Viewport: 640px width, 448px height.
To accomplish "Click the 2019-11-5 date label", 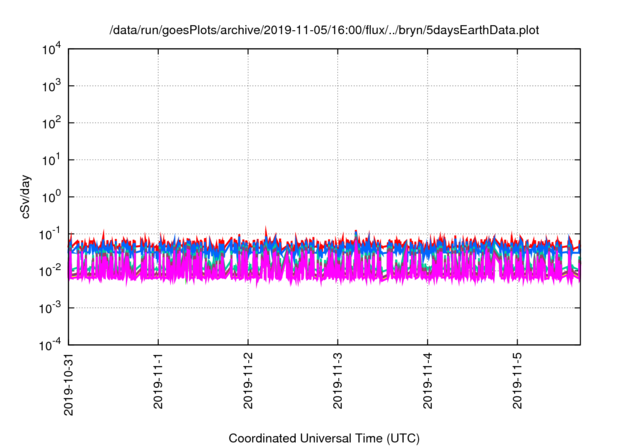I will (x=518, y=381).
